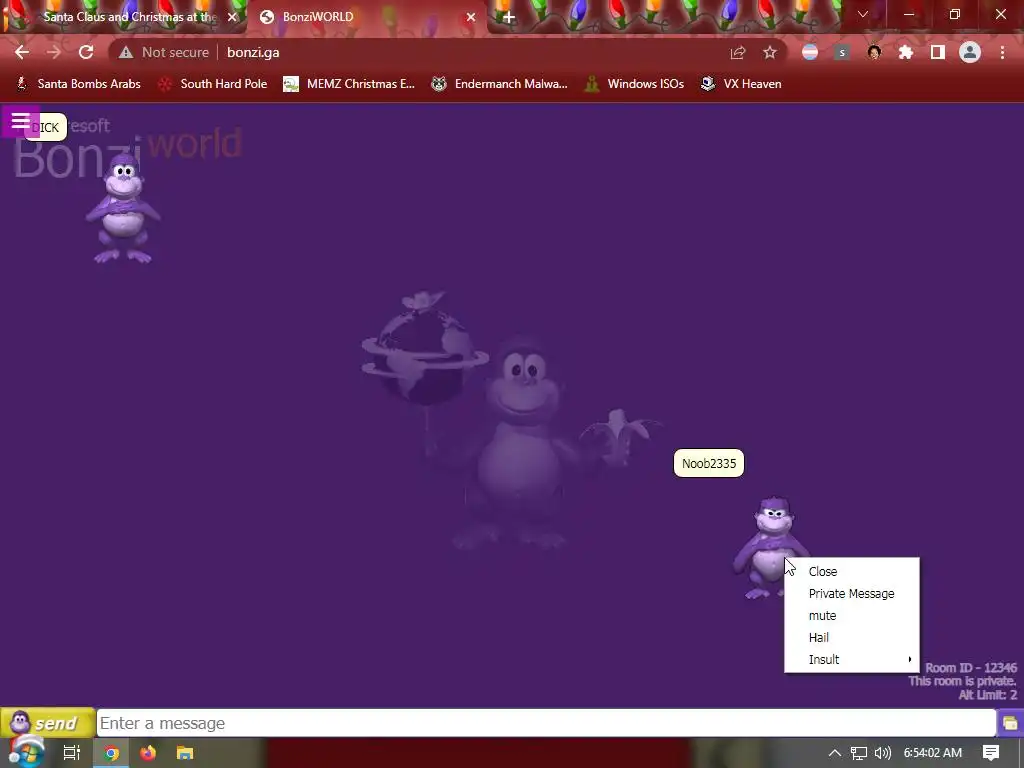Switch to Santa Claus and Christmas tab
1024x768 pixels.
click(124, 17)
